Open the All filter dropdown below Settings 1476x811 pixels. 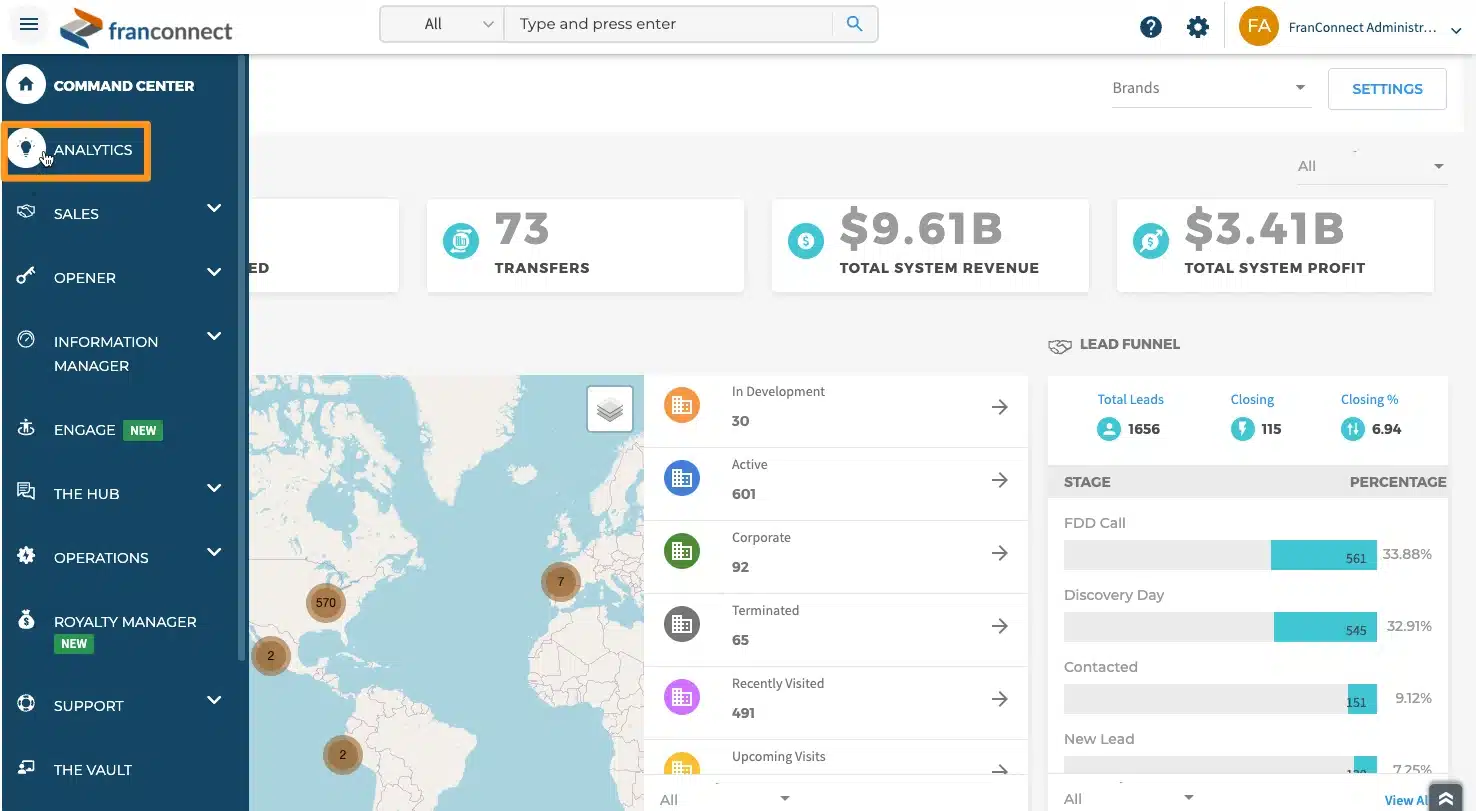[1372, 166]
